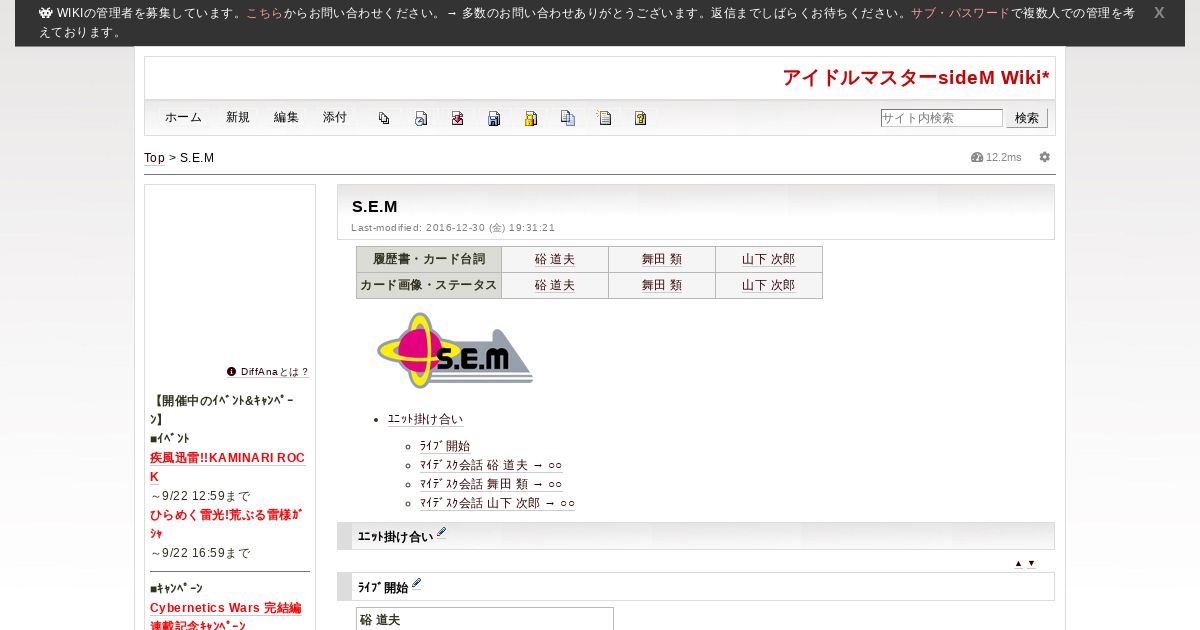This screenshot has height=630, width=1200.
Task: Click the S.E.M unit logo image
Action: pos(455,351)
